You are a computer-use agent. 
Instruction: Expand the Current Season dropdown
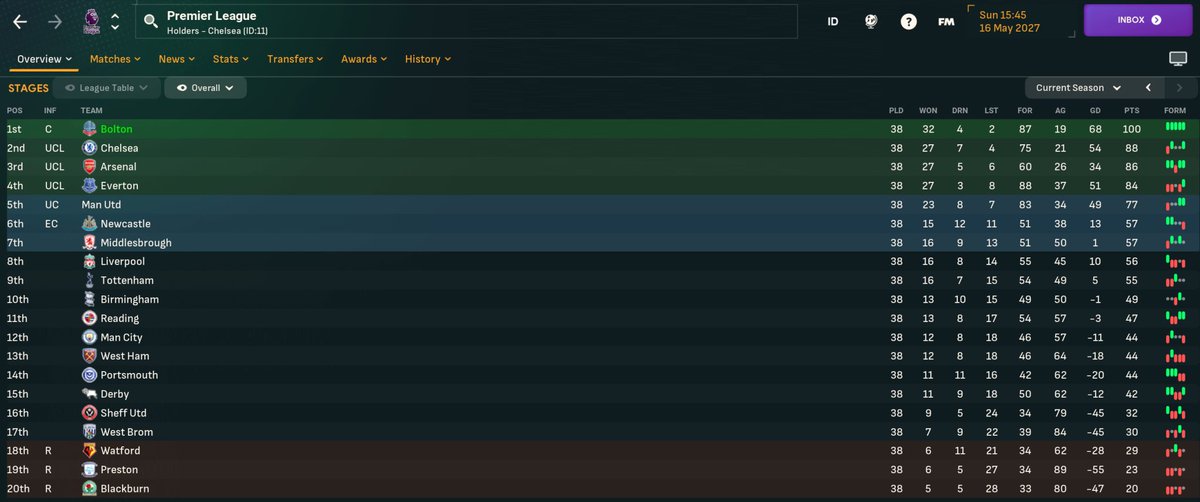pyautogui.click(x=1078, y=88)
